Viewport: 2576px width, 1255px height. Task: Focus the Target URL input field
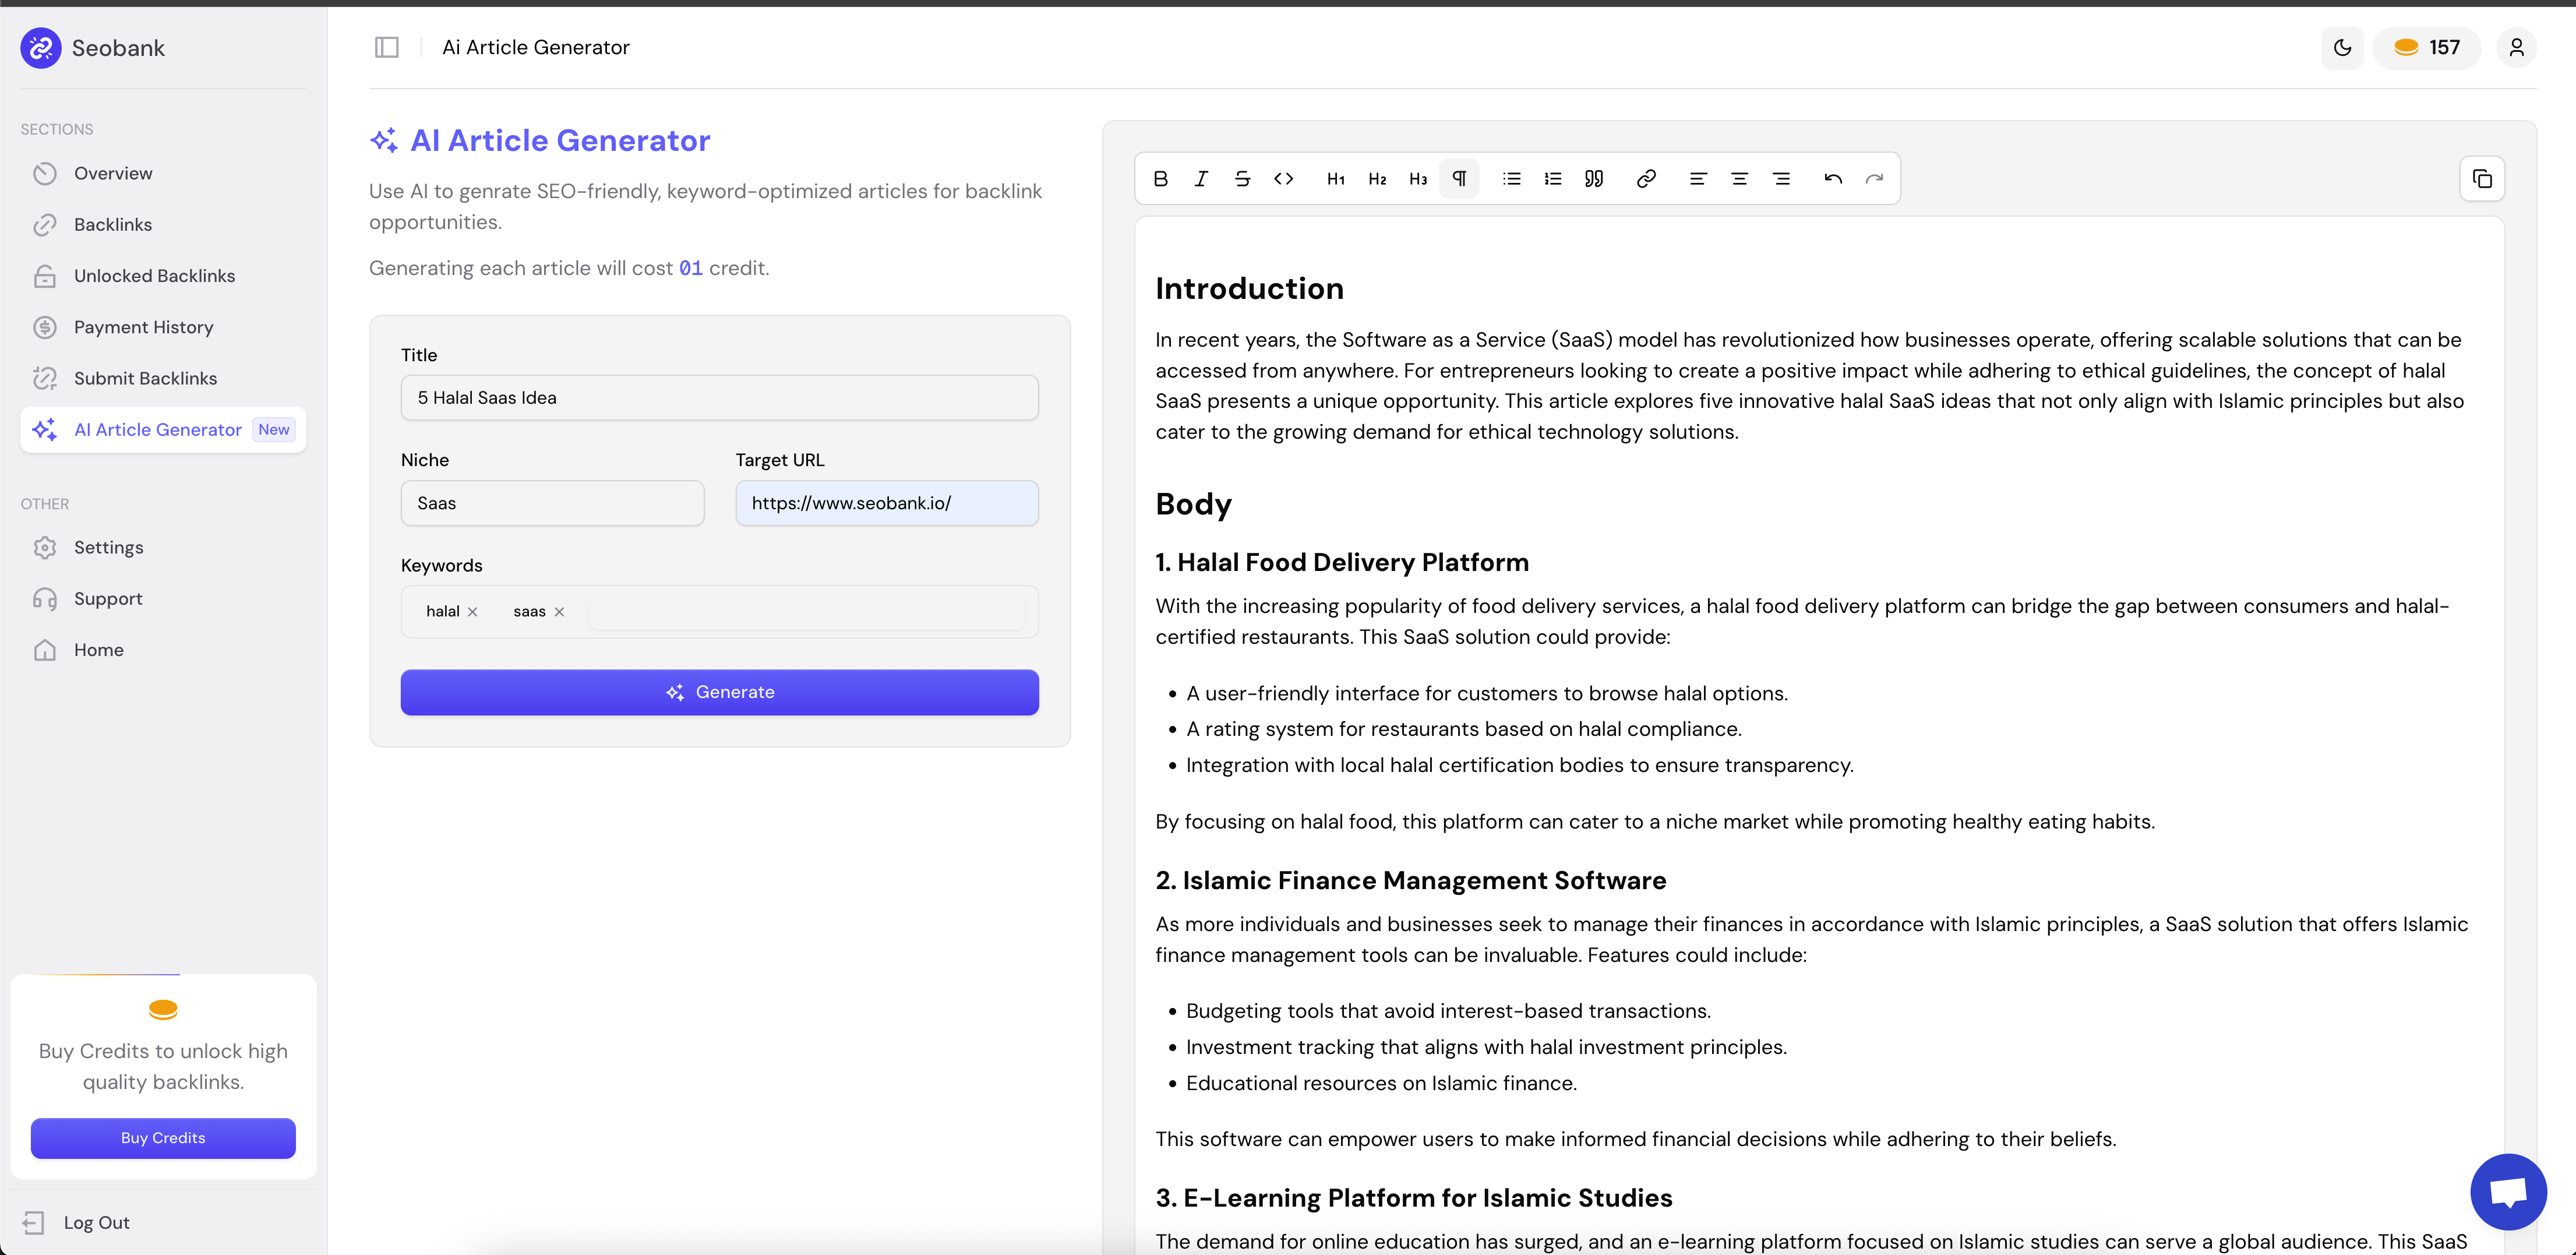(887, 503)
